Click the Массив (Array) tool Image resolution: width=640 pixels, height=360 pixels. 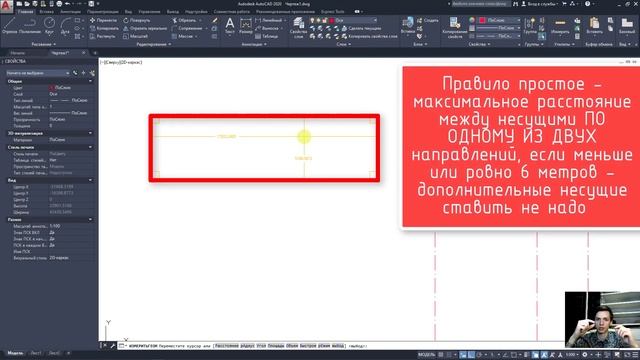click(x=182, y=36)
